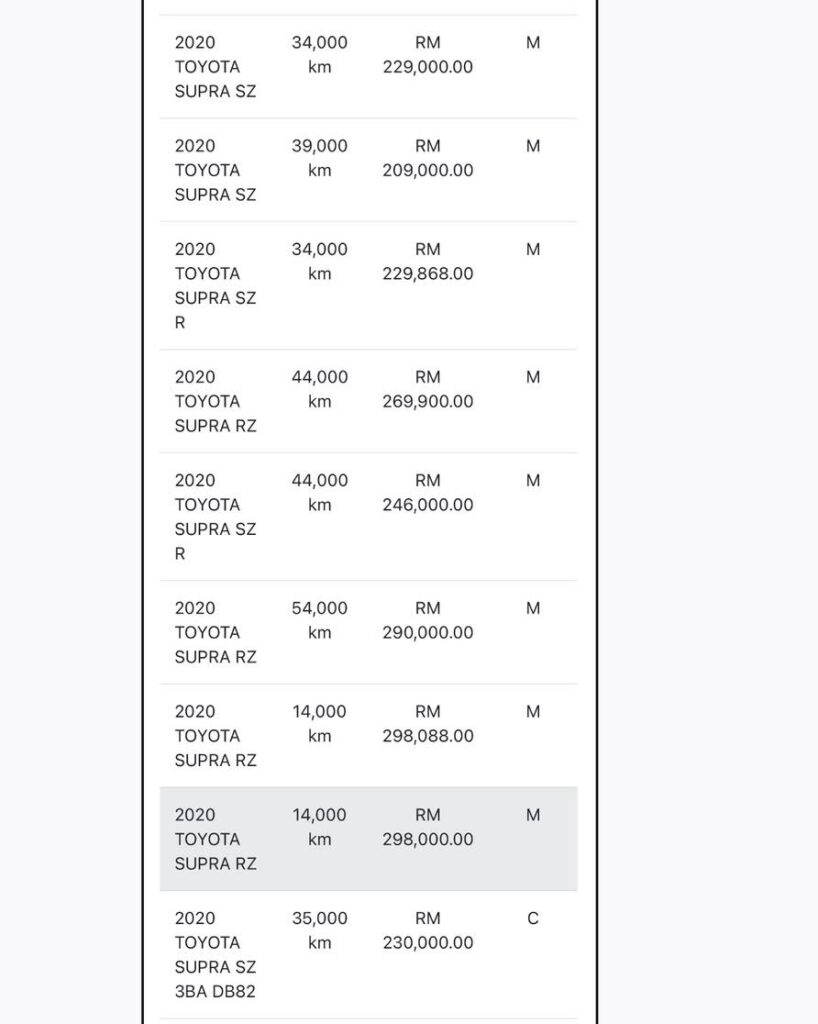
Task: Click the 39,000 km mileage cell
Action: (319, 158)
